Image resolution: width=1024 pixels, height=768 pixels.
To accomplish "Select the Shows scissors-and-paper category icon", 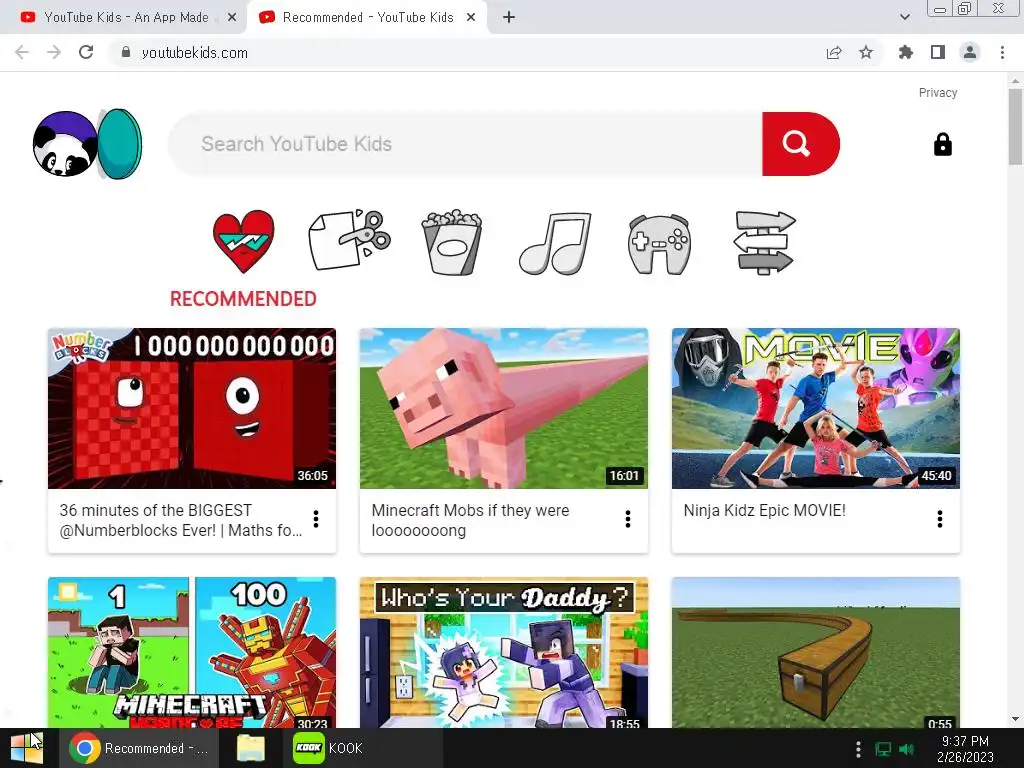I will pos(349,240).
